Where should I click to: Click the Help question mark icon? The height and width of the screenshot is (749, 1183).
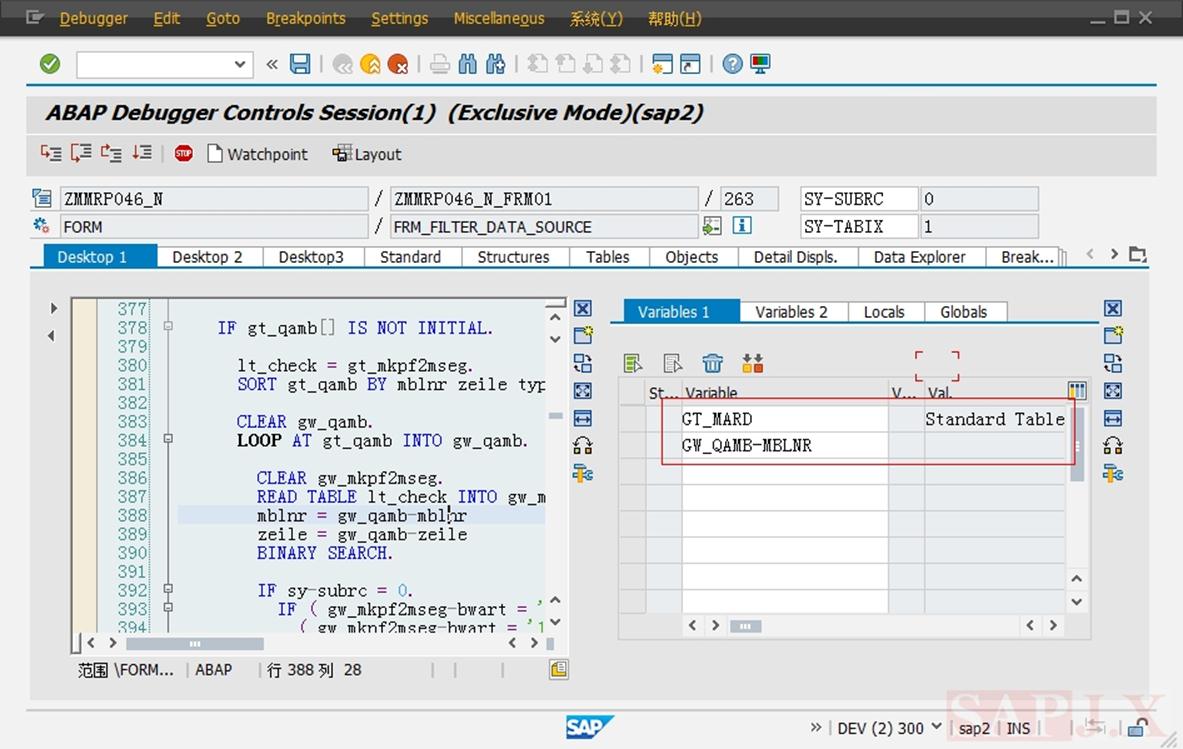click(x=733, y=64)
